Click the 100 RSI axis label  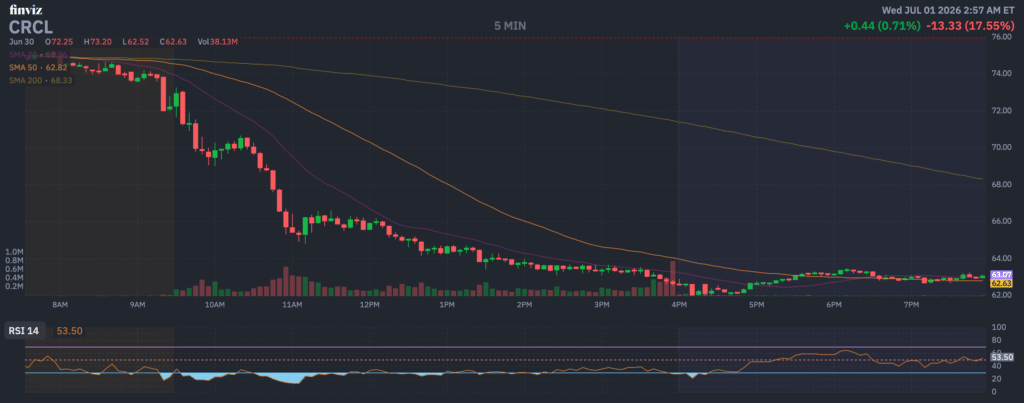(x=998, y=327)
